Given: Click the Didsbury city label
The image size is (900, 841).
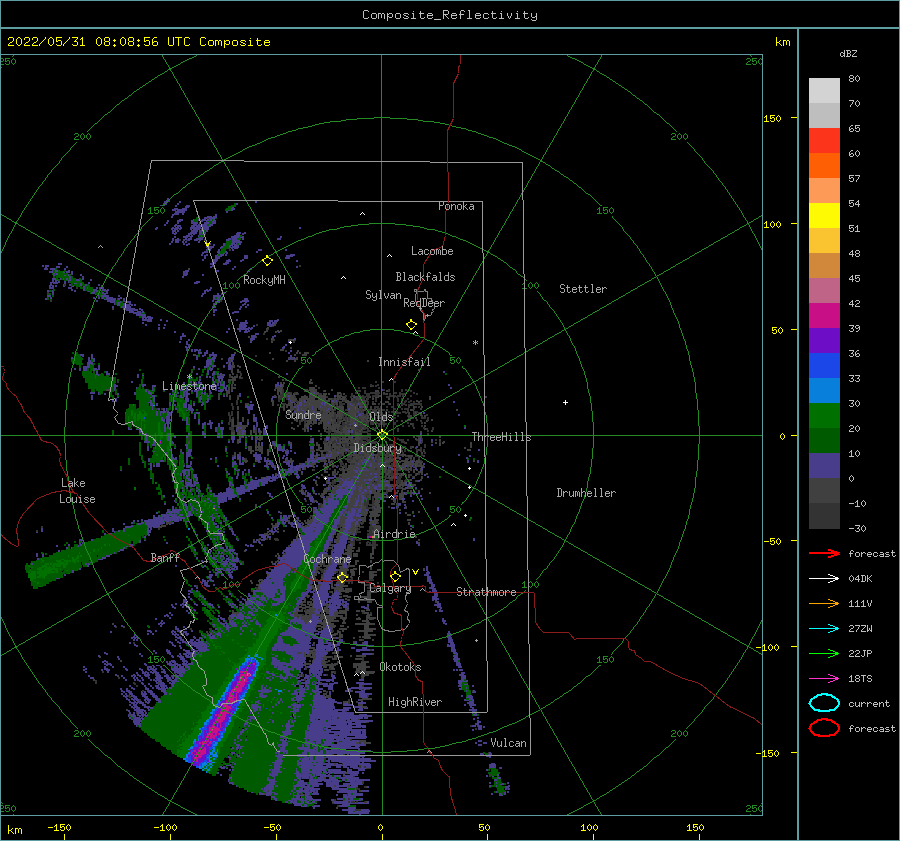Looking at the screenshot, I should coord(378,448).
